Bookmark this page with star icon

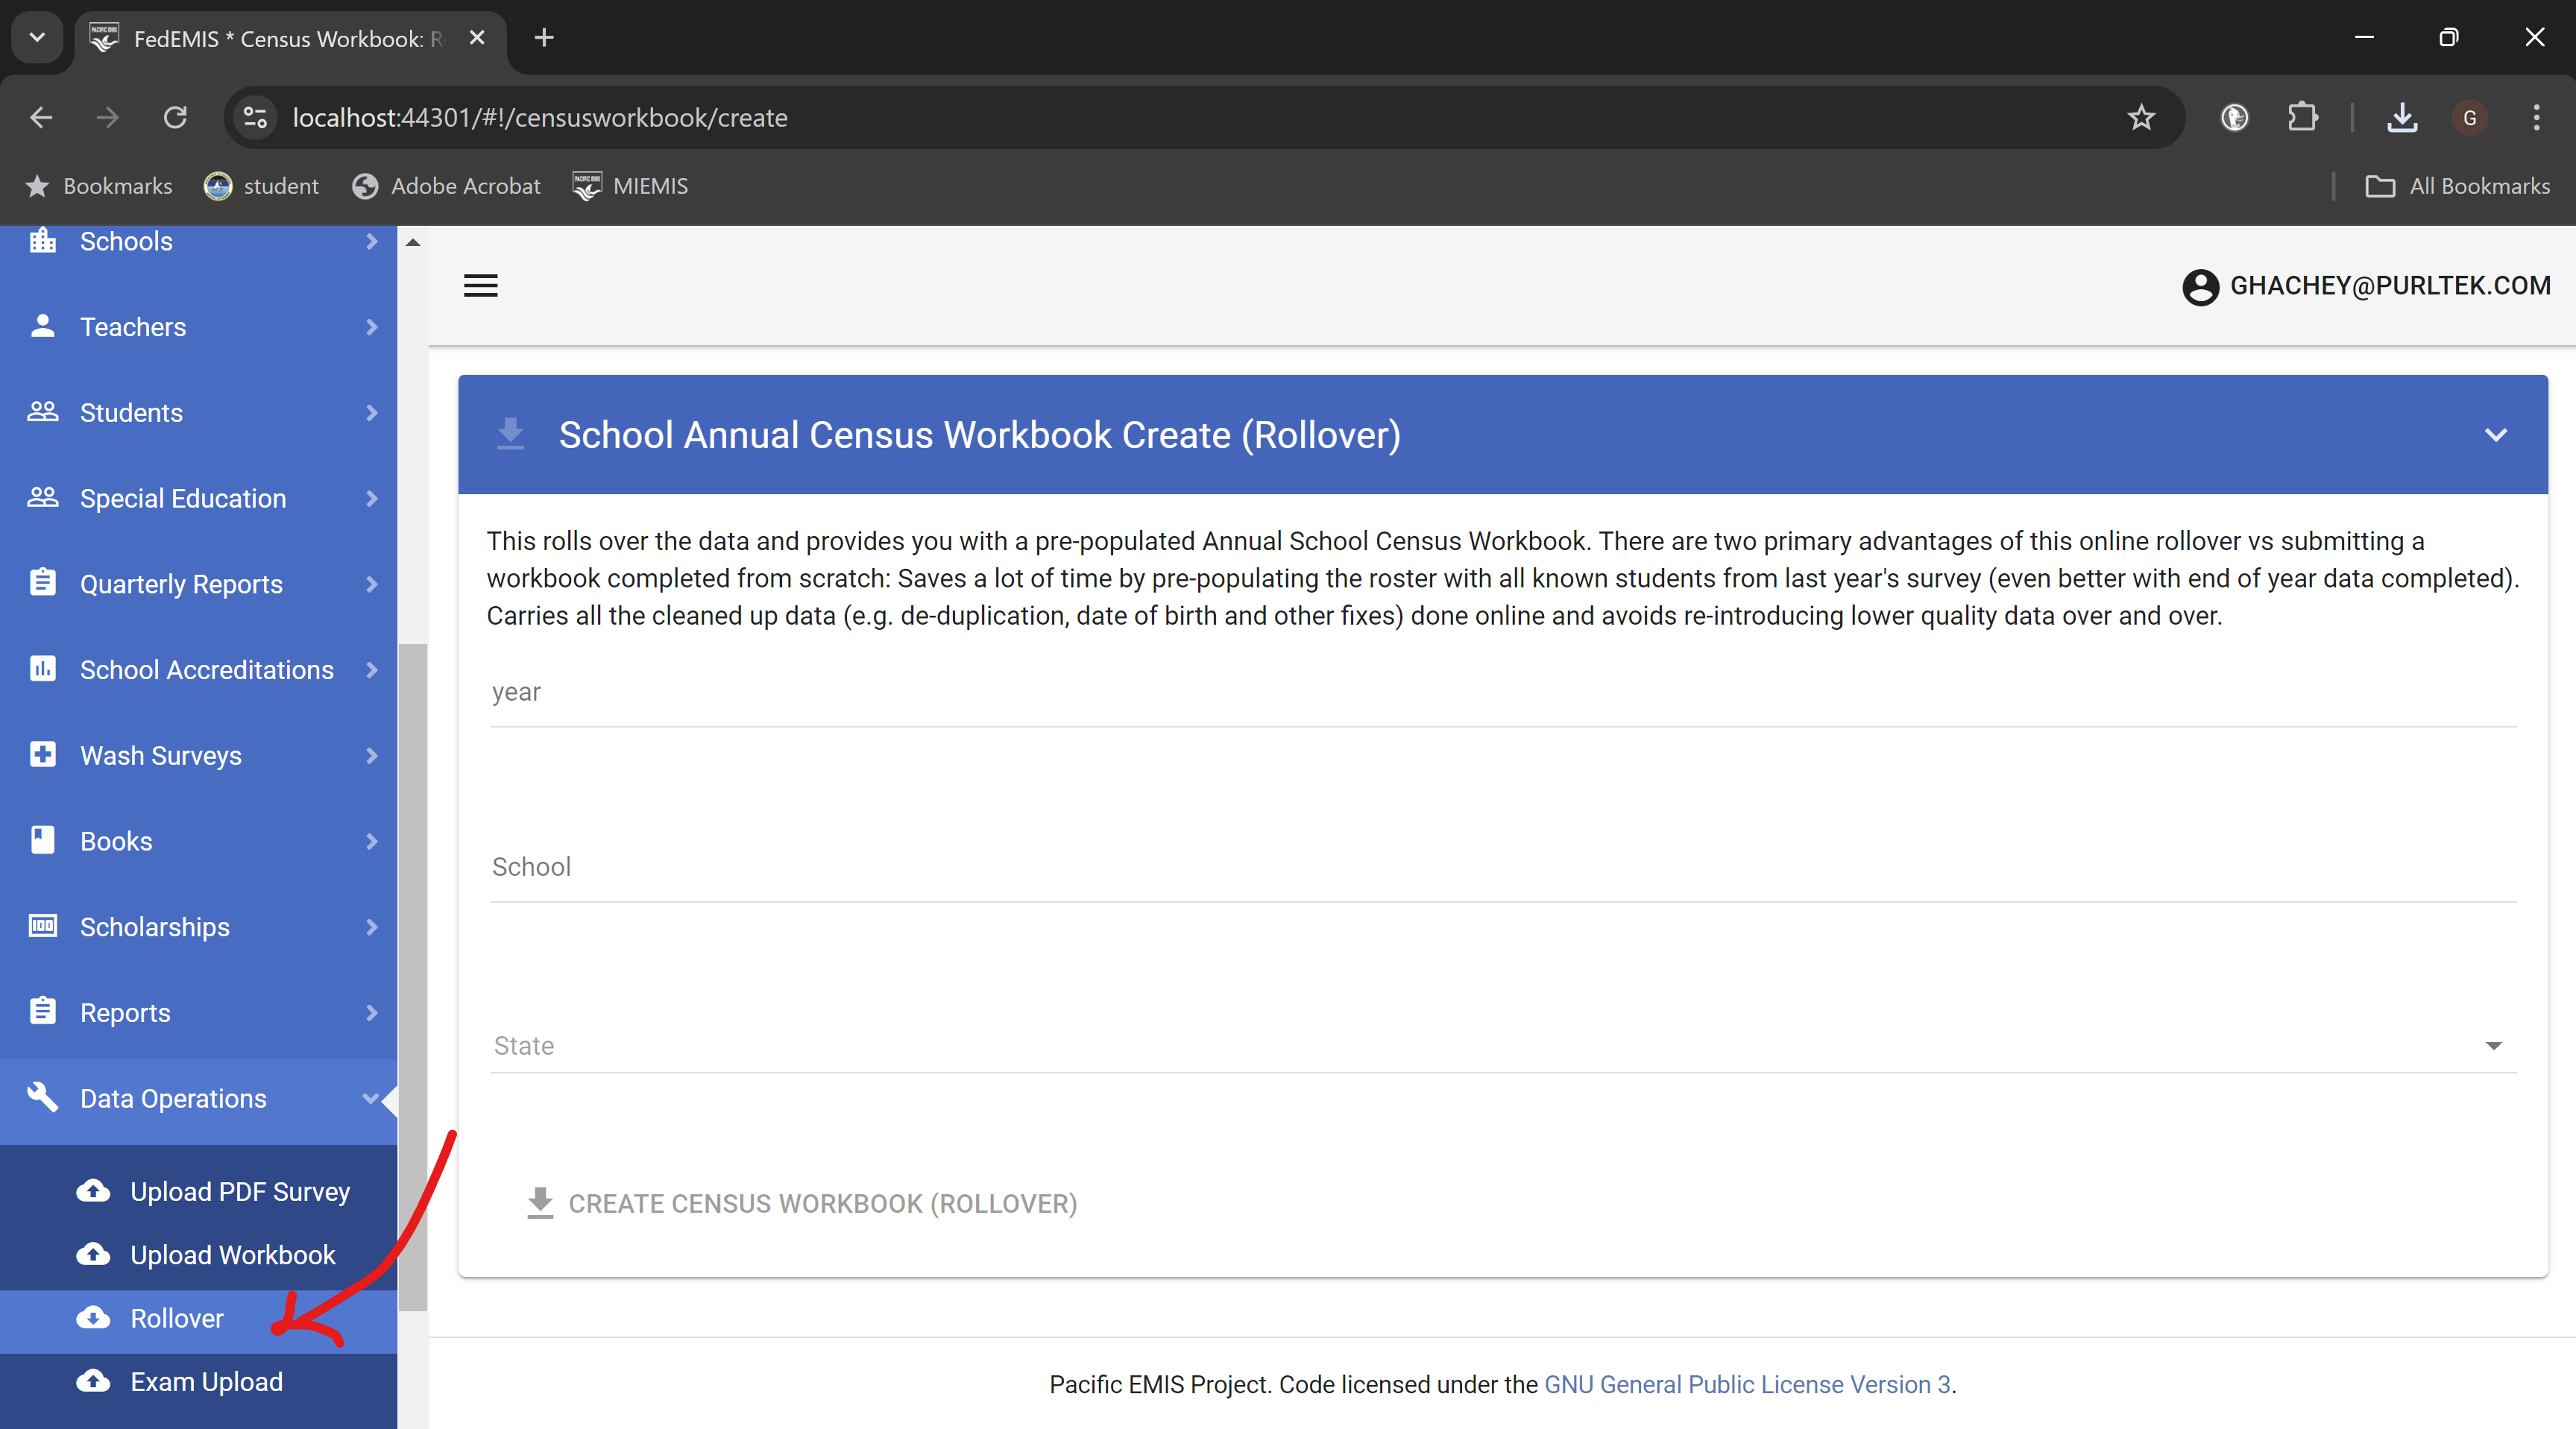coord(2140,118)
